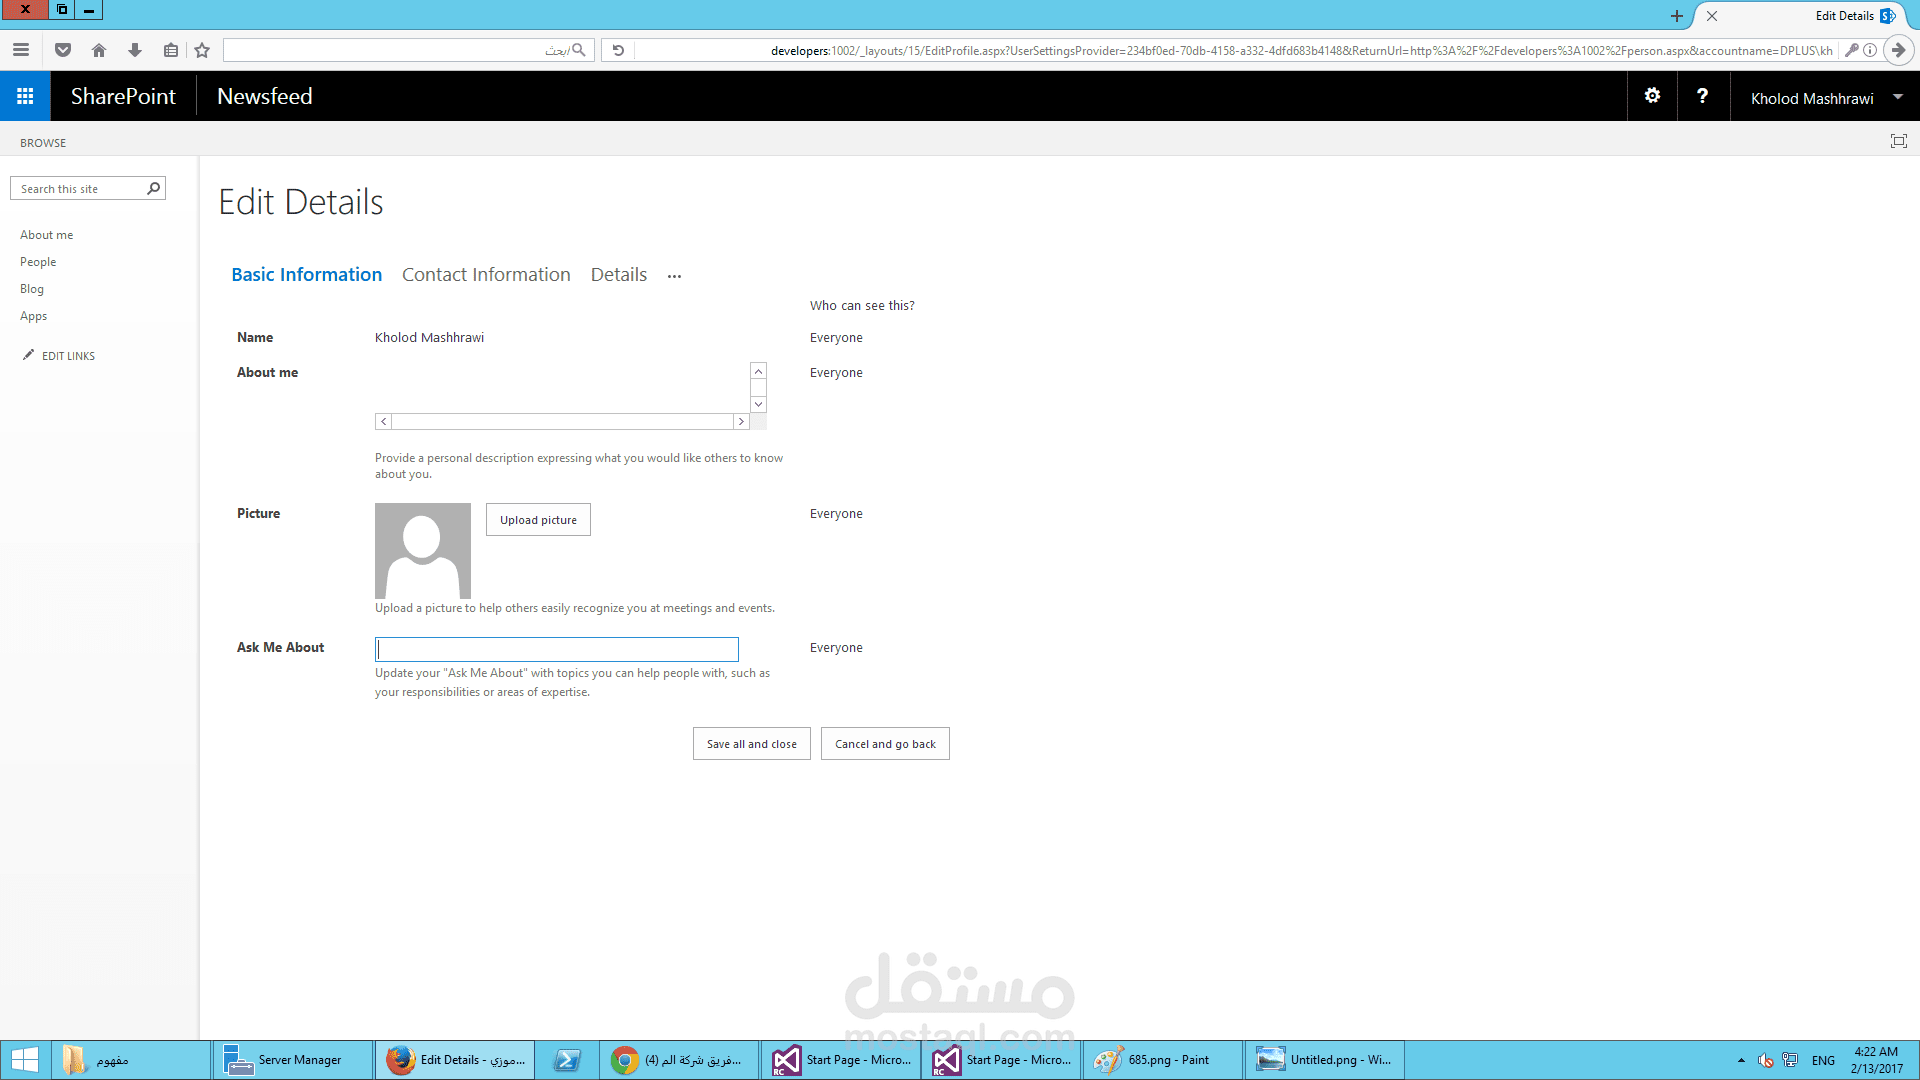1920x1080 pixels.
Task: Open the settings gear menu
Action: click(x=1652, y=96)
